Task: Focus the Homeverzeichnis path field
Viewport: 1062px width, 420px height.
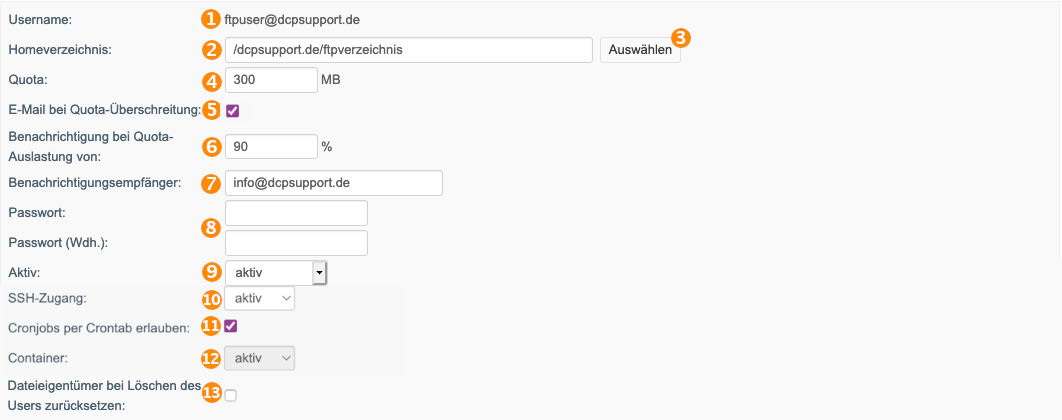Action: coord(410,50)
